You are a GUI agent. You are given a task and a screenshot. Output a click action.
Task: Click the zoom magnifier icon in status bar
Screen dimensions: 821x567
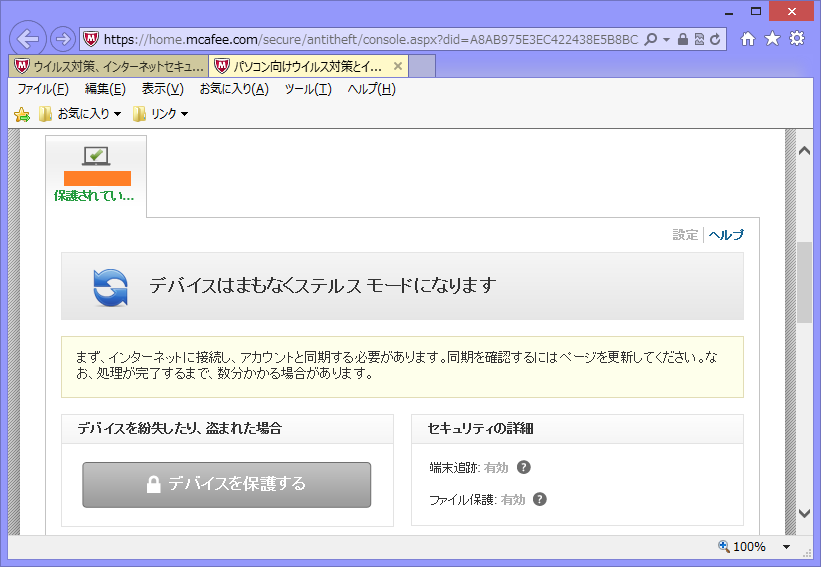coord(724,546)
